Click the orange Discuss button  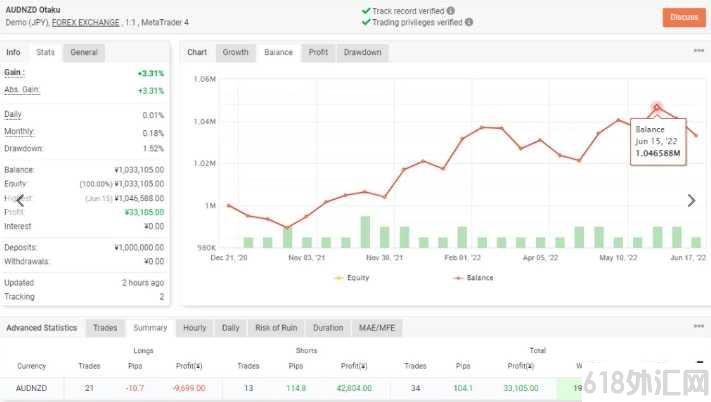(x=684, y=18)
